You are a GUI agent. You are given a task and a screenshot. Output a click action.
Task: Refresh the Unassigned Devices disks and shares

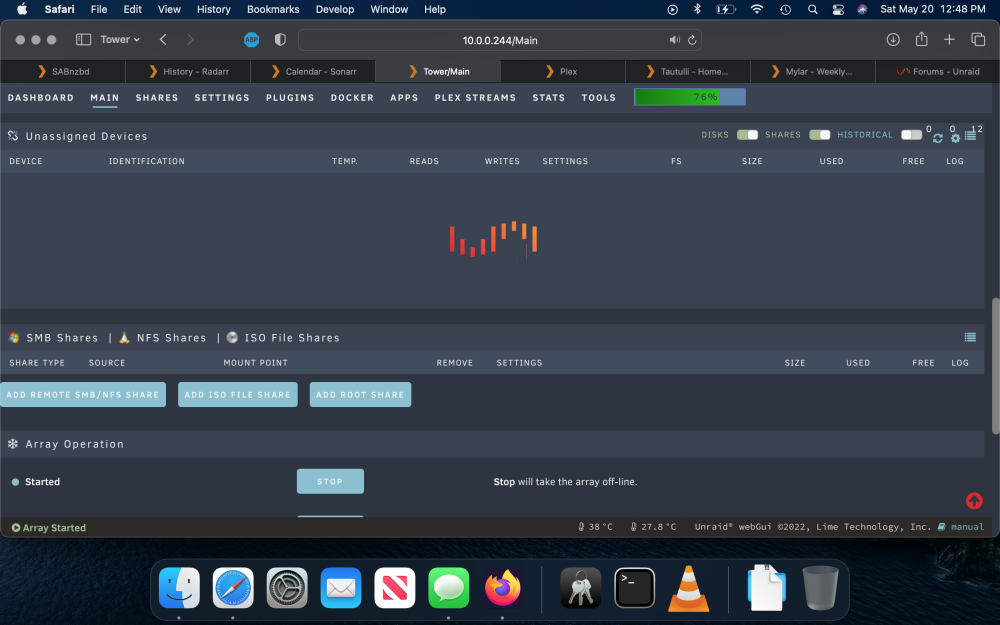(938, 138)
